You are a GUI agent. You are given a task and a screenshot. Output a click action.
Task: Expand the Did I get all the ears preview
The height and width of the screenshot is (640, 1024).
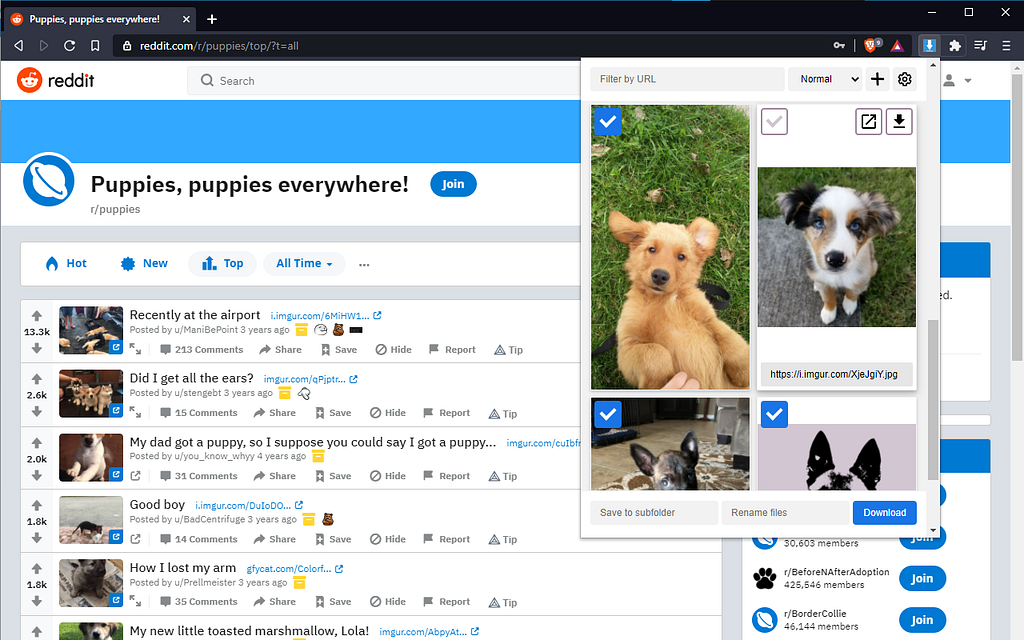coord(135,413)
